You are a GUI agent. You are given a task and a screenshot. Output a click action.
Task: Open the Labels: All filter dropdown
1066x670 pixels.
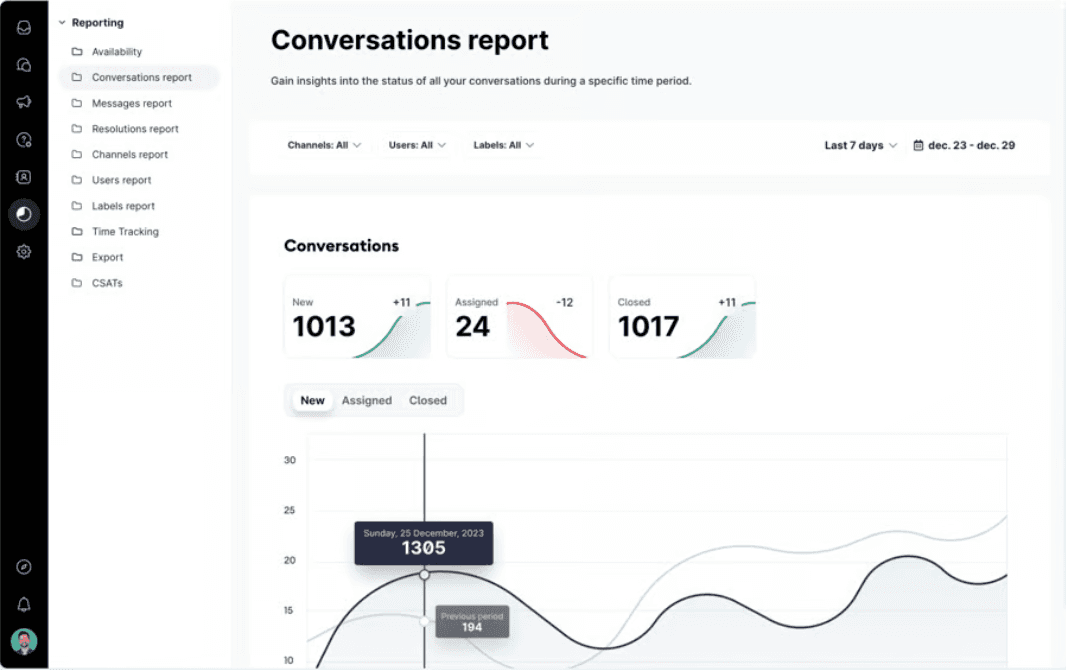tap(504, 145)
